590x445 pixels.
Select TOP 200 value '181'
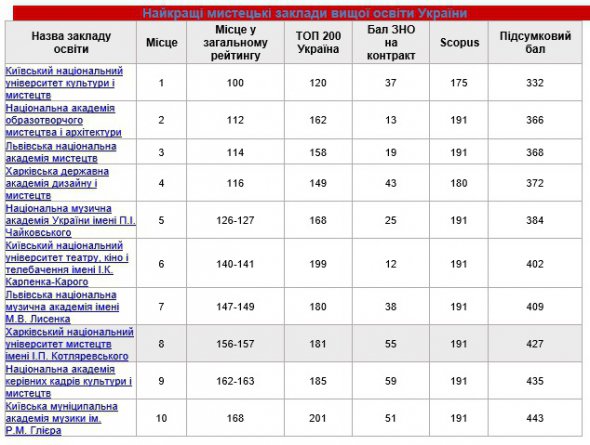(318, 344)
